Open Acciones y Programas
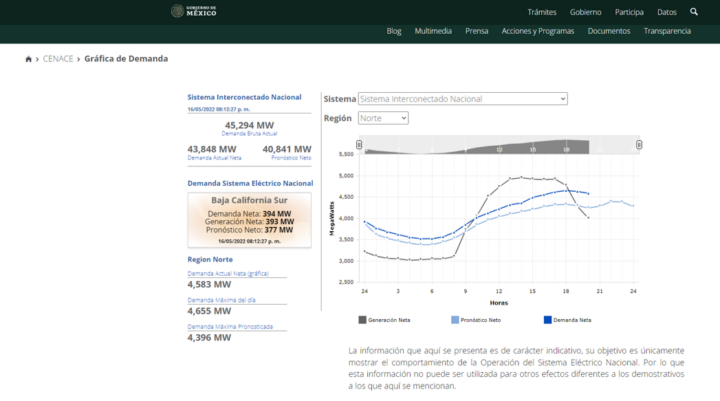This screenshot has width=720, height=401. [x=538, y=31]
